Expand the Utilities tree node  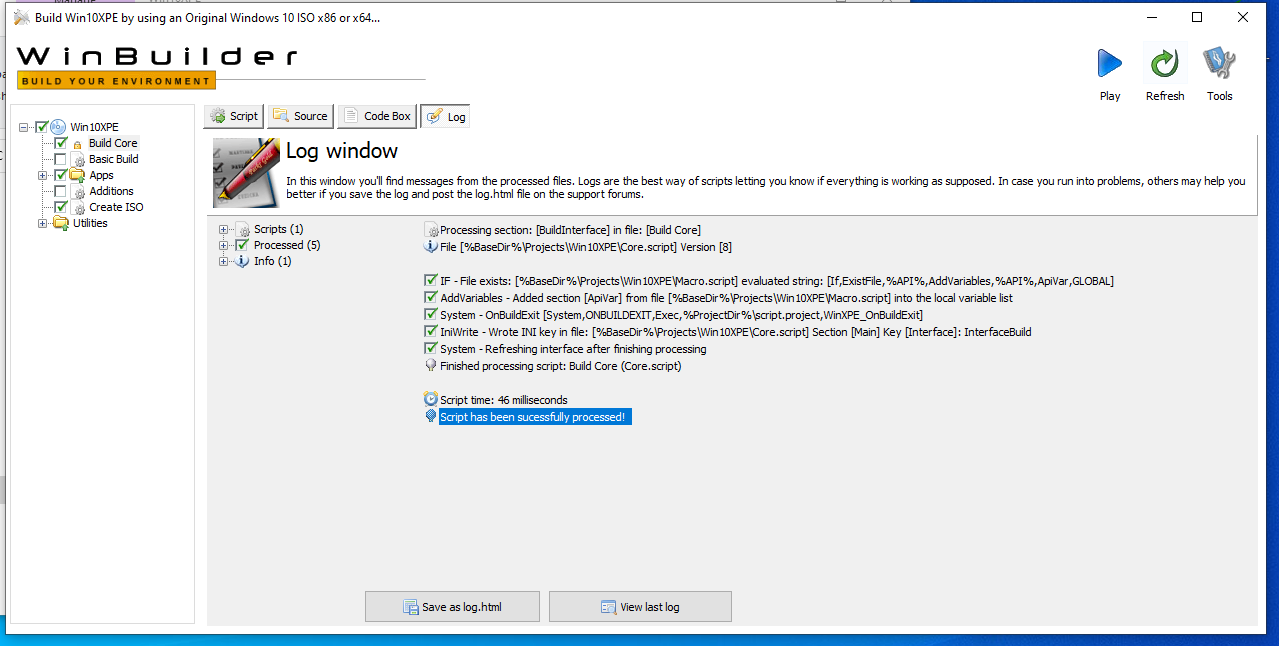click(x=43, y=223)
